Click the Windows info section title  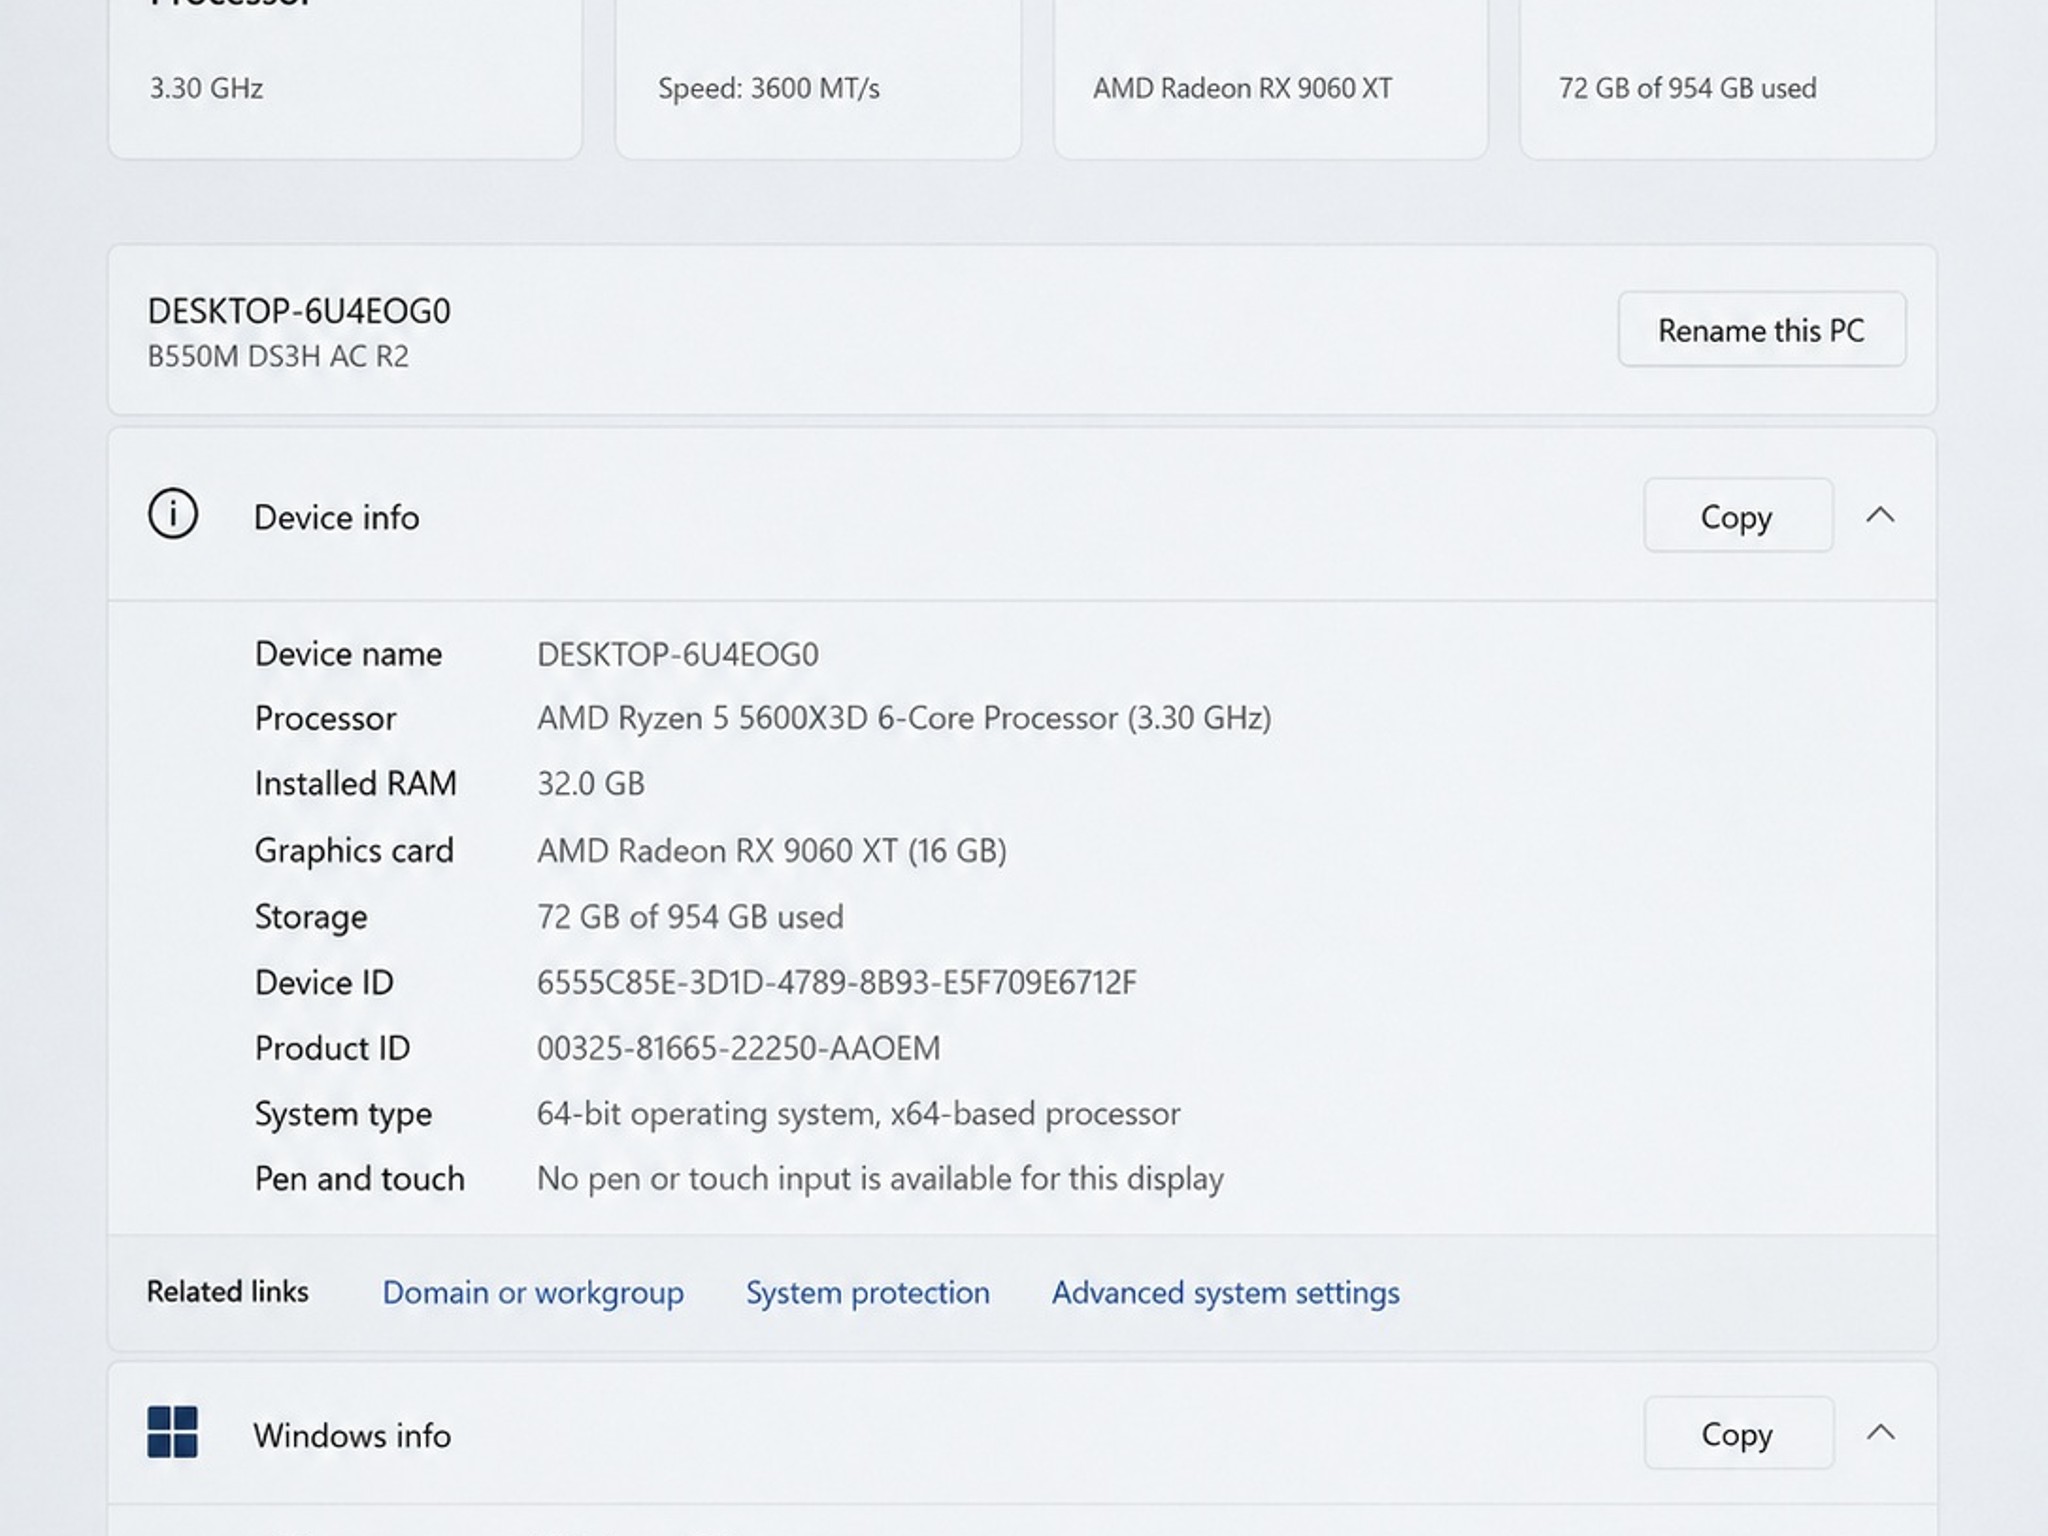pyautogui.click(x=352, y=1435)
